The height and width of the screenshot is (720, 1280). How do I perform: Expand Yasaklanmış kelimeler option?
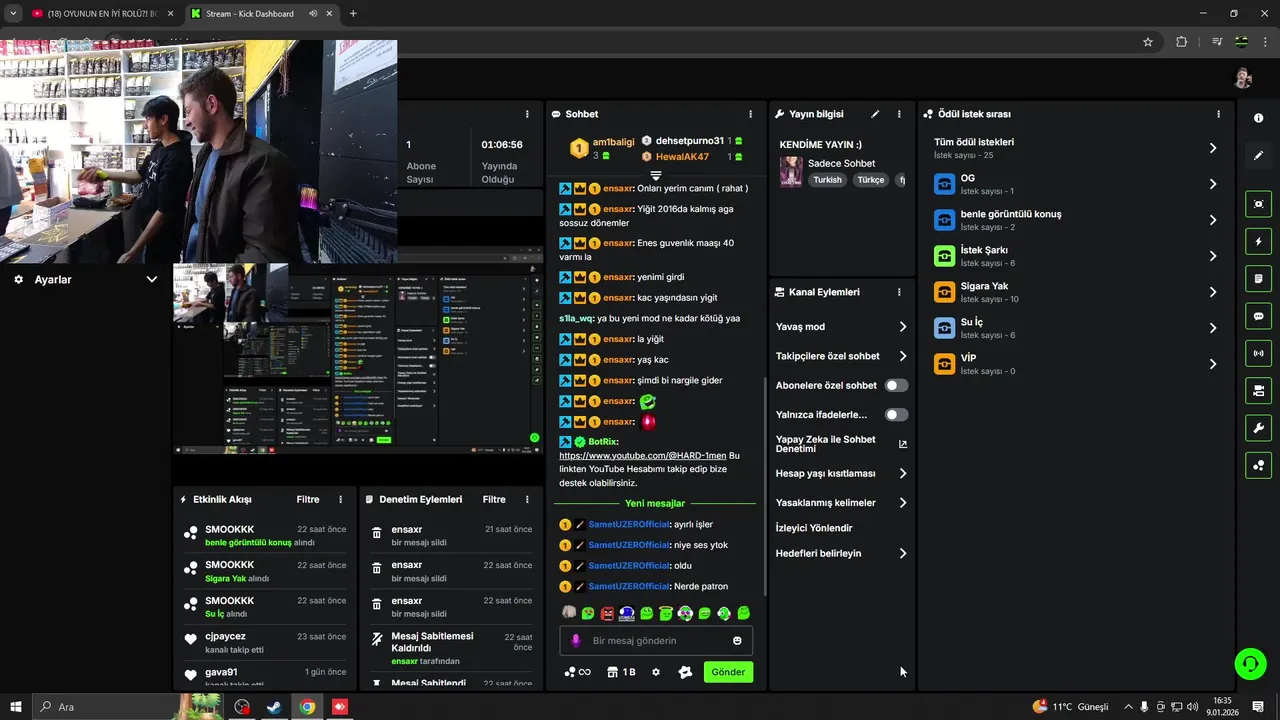902,503
